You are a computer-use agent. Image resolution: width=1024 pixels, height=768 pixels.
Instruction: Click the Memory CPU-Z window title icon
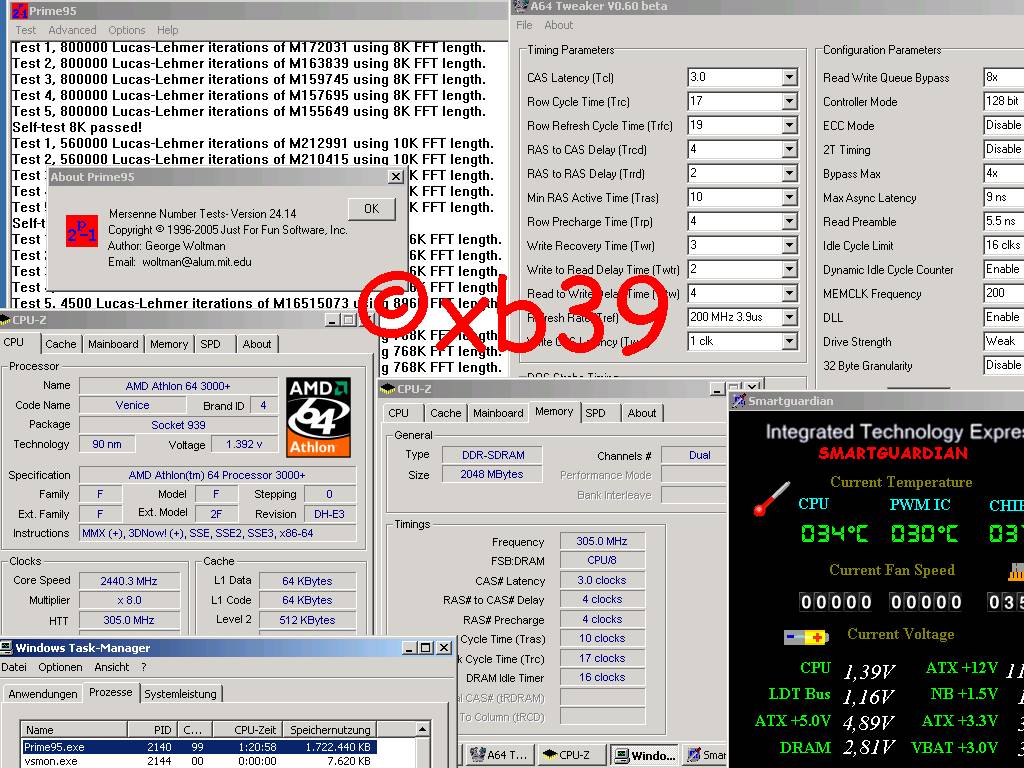388,389
